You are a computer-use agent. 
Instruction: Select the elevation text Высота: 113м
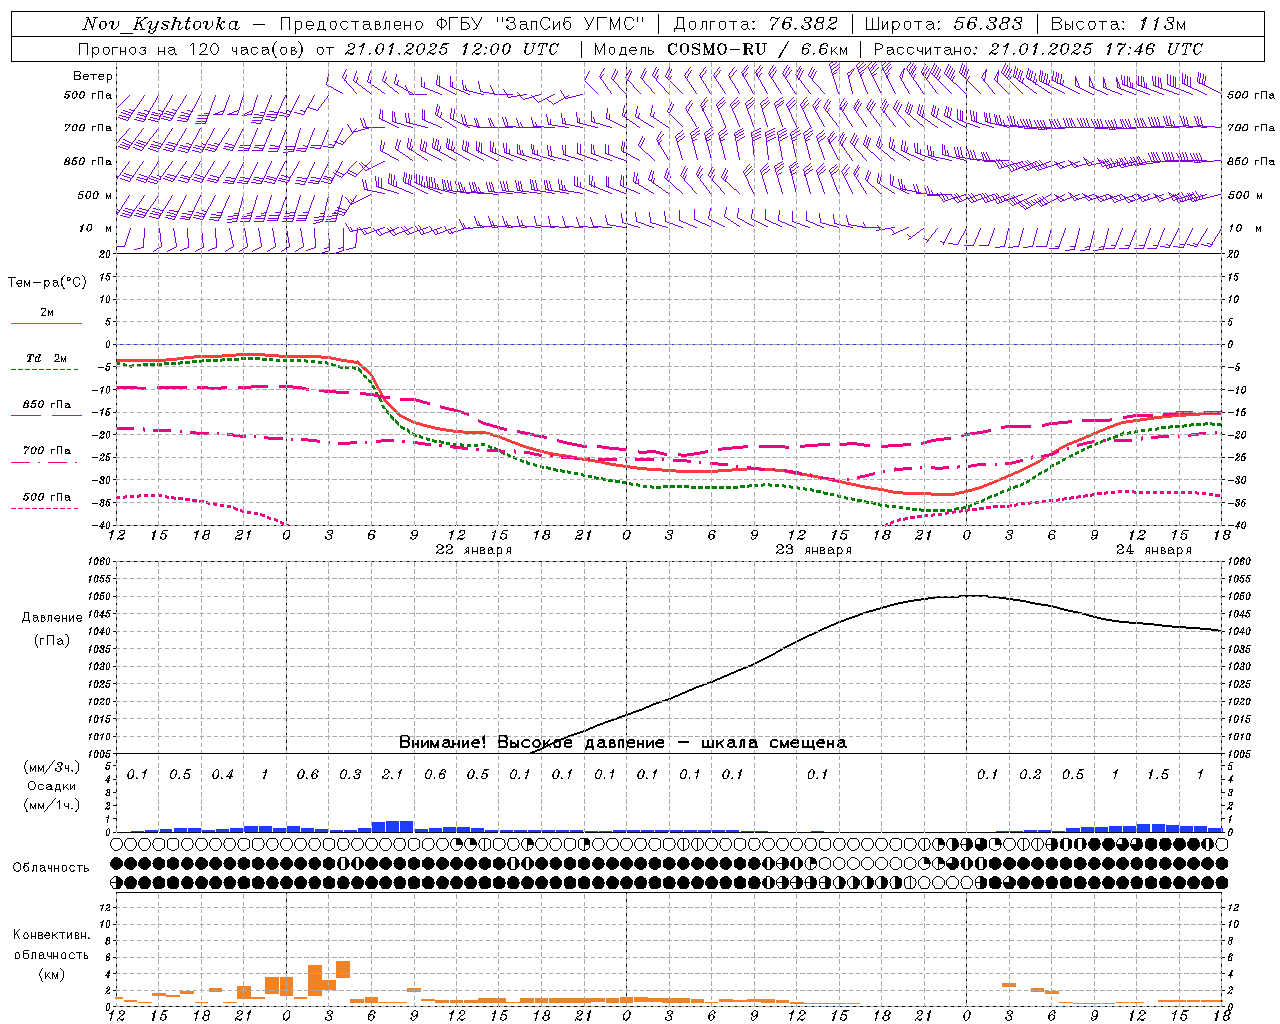(1118, 24)
